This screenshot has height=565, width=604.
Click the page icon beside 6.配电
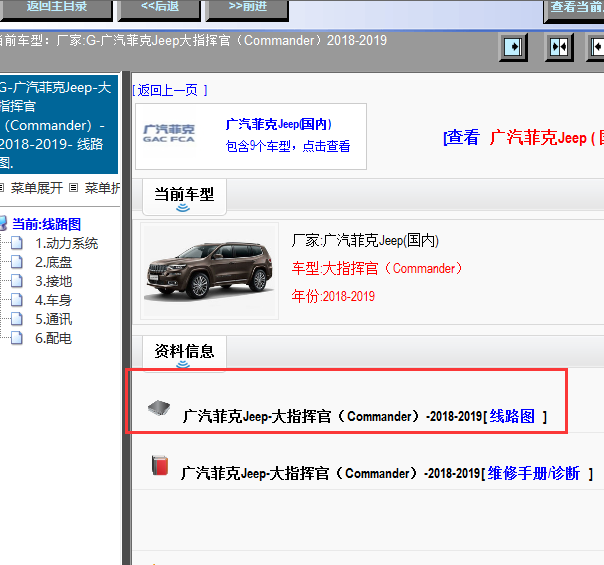(17, 338)
